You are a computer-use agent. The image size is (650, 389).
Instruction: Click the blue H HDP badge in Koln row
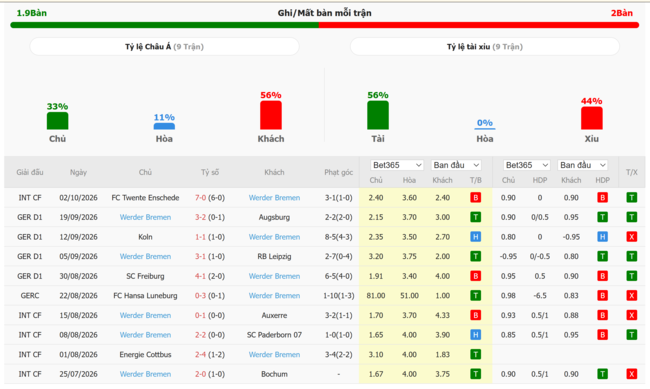point(602,237)
